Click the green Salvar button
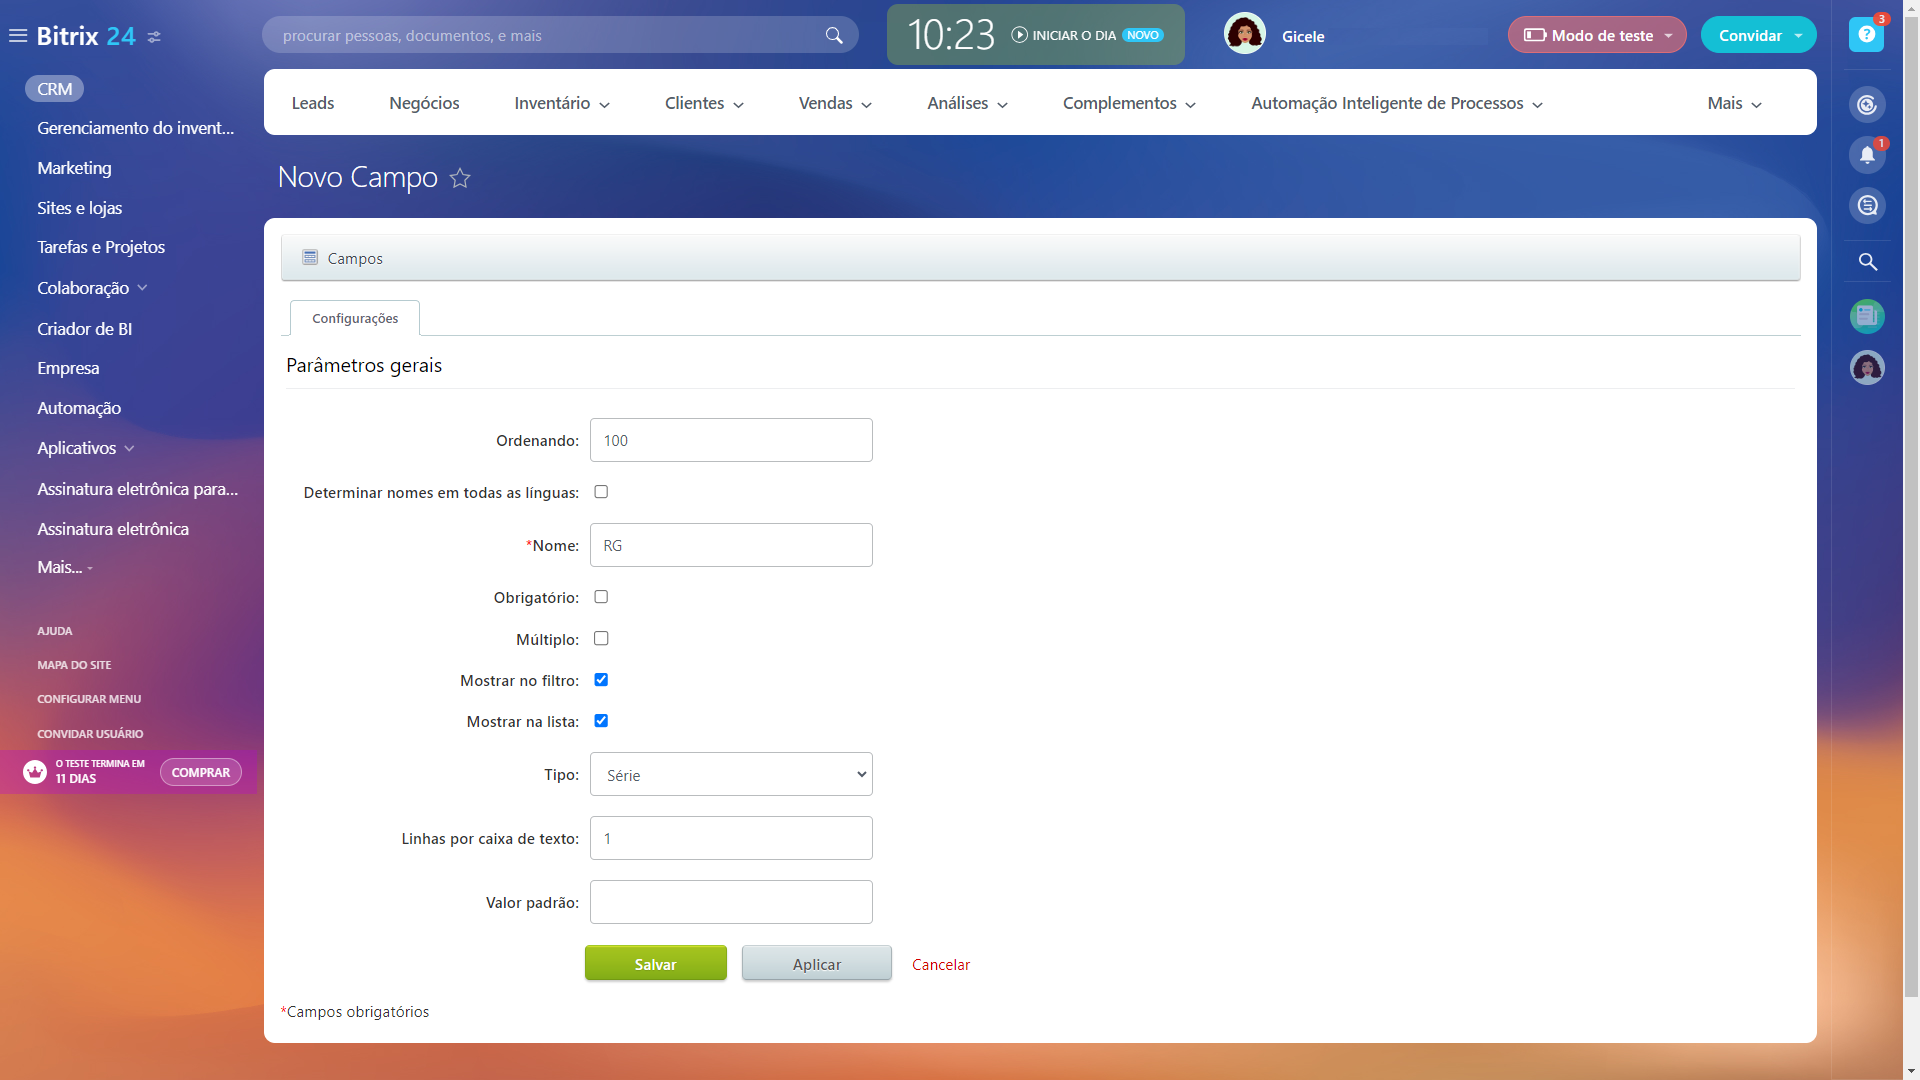Viewport: 1920px width, 1080px height. 655,964
